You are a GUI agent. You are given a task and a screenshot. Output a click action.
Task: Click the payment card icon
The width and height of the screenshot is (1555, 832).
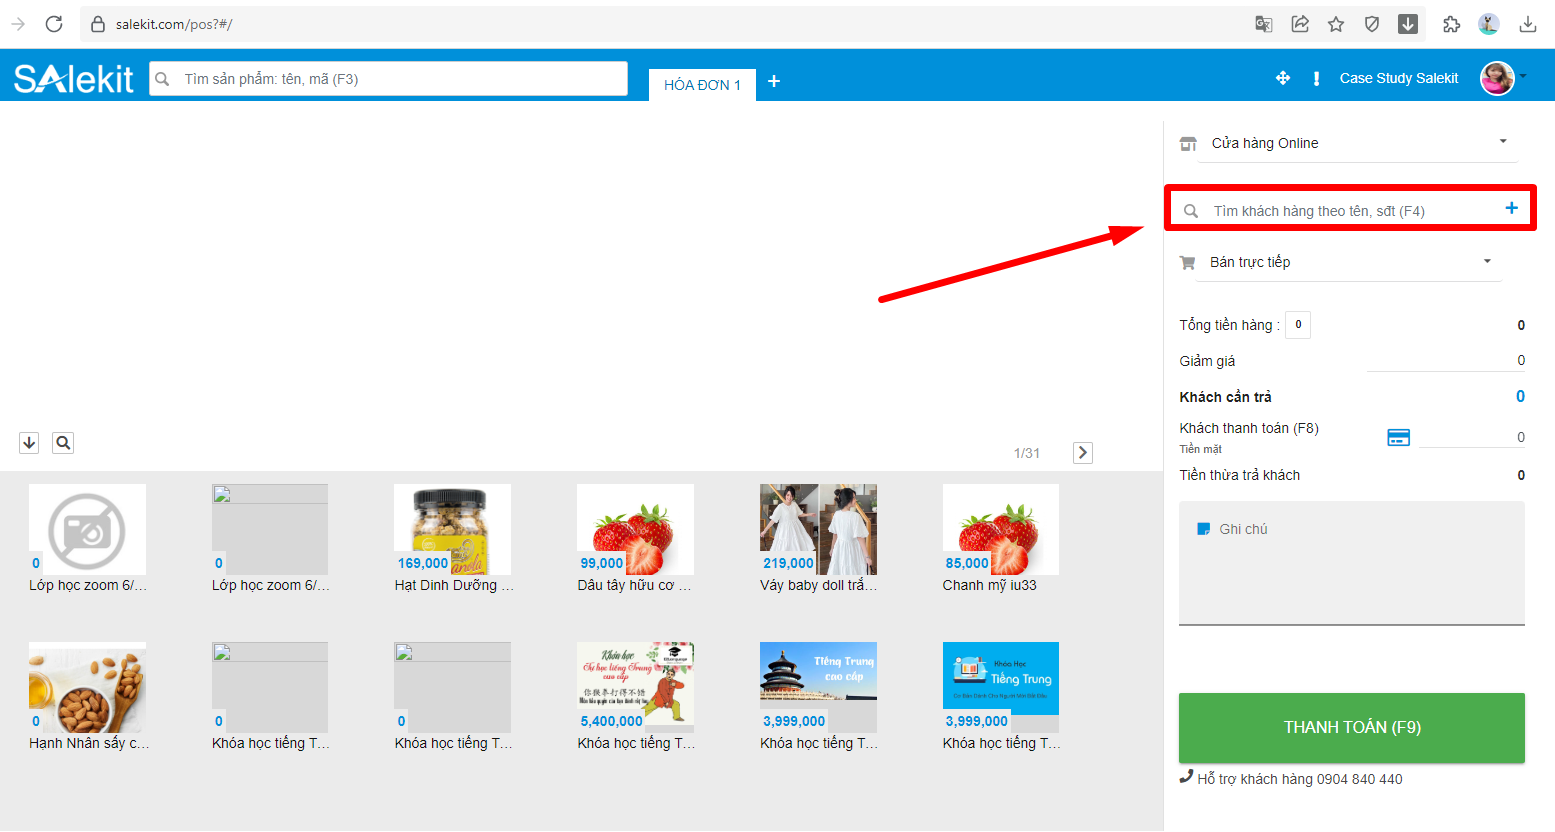(1398, 437)
